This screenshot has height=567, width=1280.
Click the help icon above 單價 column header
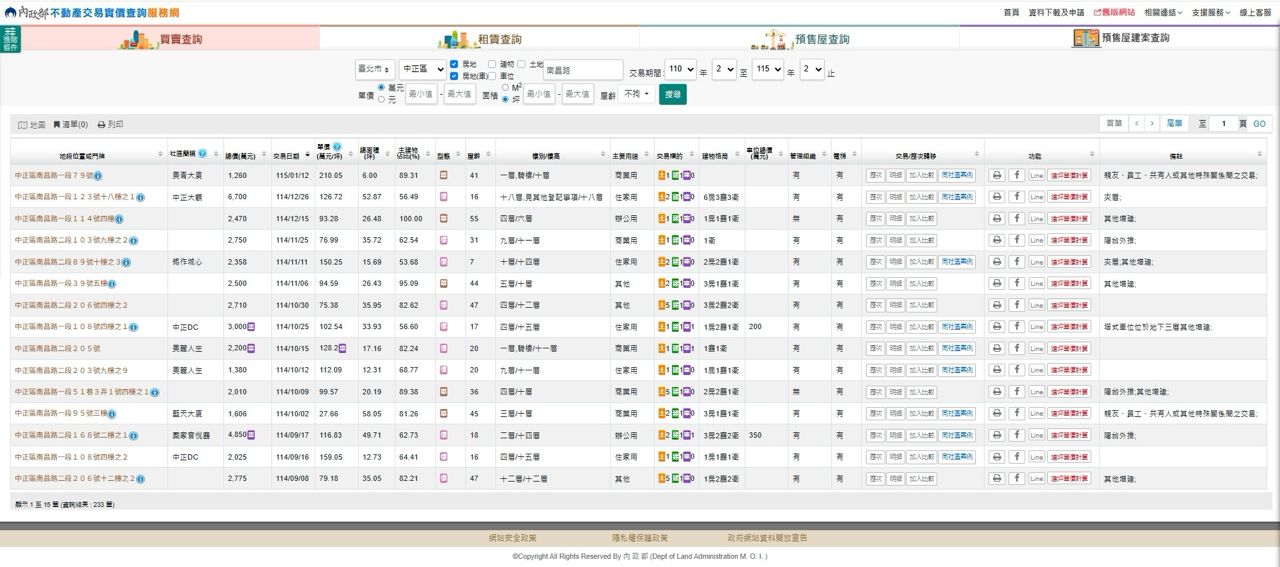[x=337, y=147]
